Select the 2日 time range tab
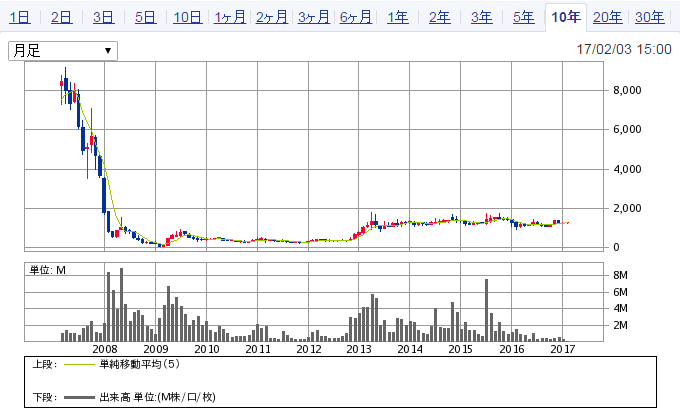 tap(62, 17)
